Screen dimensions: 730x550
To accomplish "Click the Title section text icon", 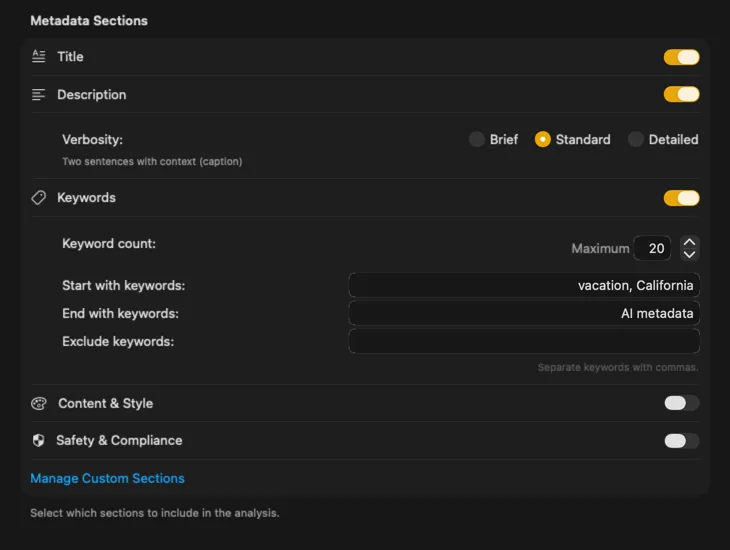I will (39, 56).
